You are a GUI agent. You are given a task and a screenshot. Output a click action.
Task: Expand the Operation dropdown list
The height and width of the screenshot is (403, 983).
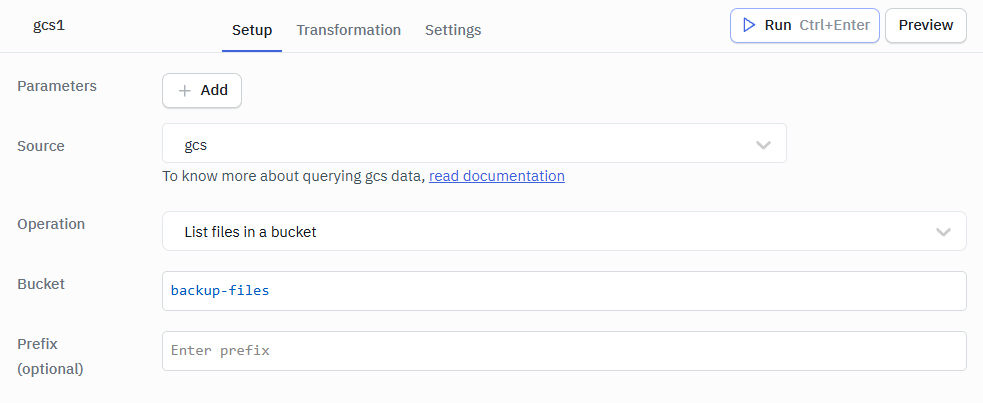click(x=563, y=232)
